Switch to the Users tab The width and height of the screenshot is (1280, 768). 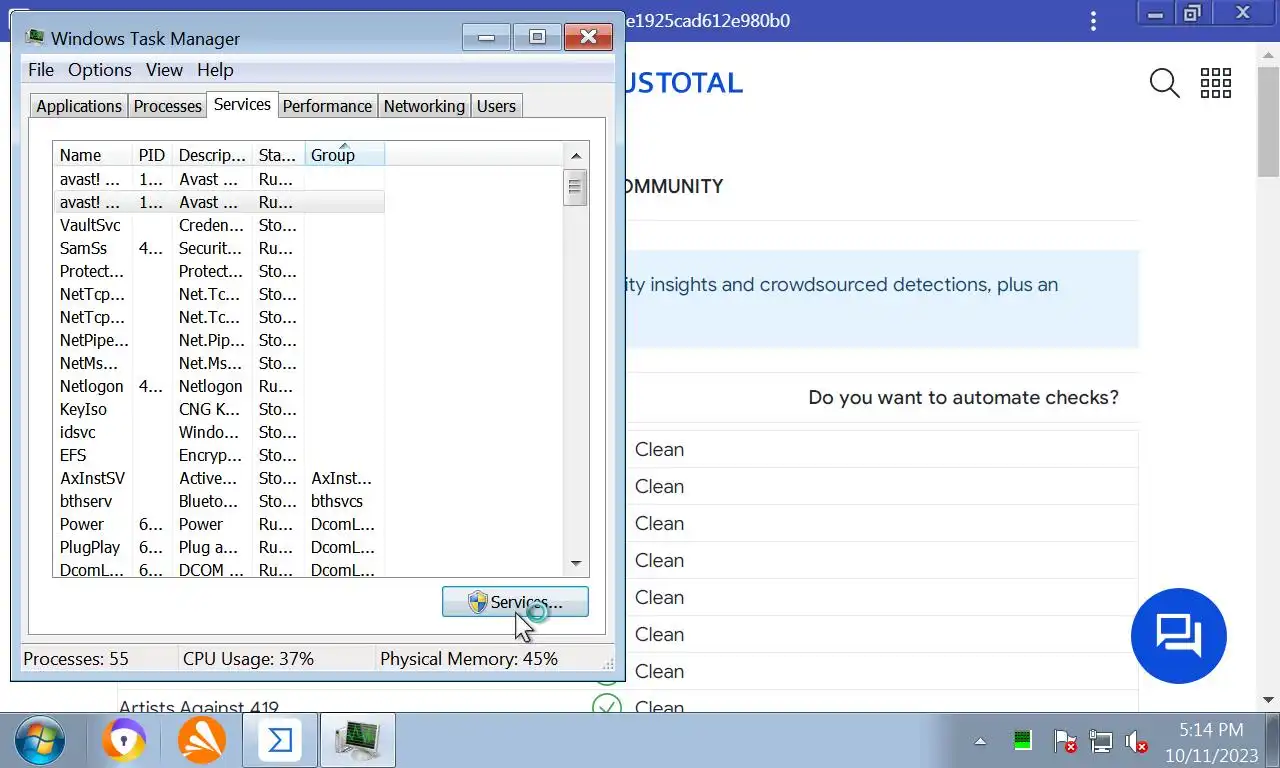point(496,106)
